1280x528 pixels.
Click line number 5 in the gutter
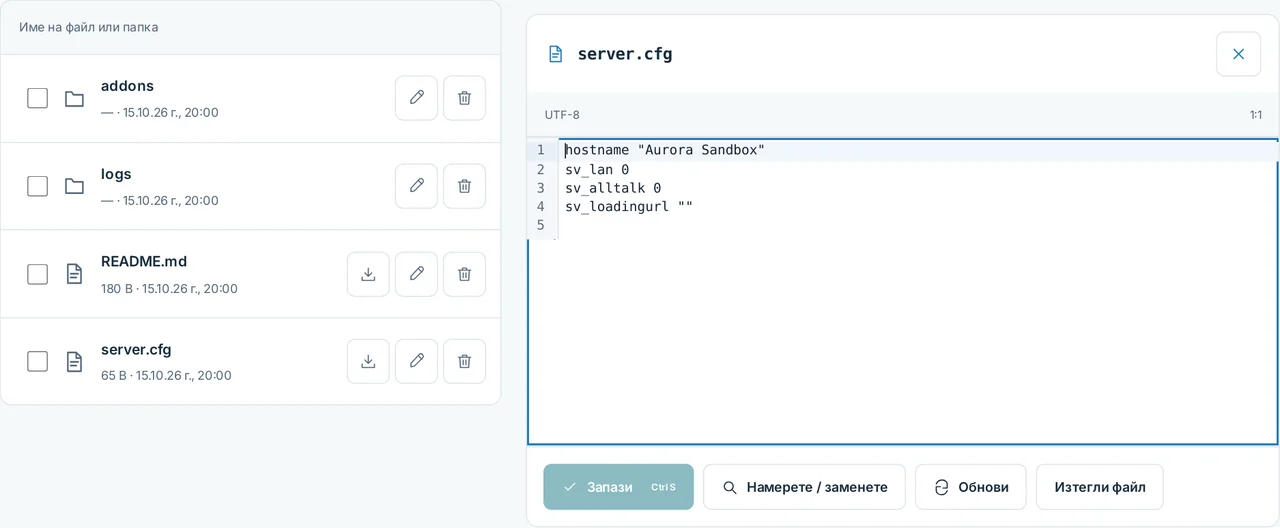[540, 225]
